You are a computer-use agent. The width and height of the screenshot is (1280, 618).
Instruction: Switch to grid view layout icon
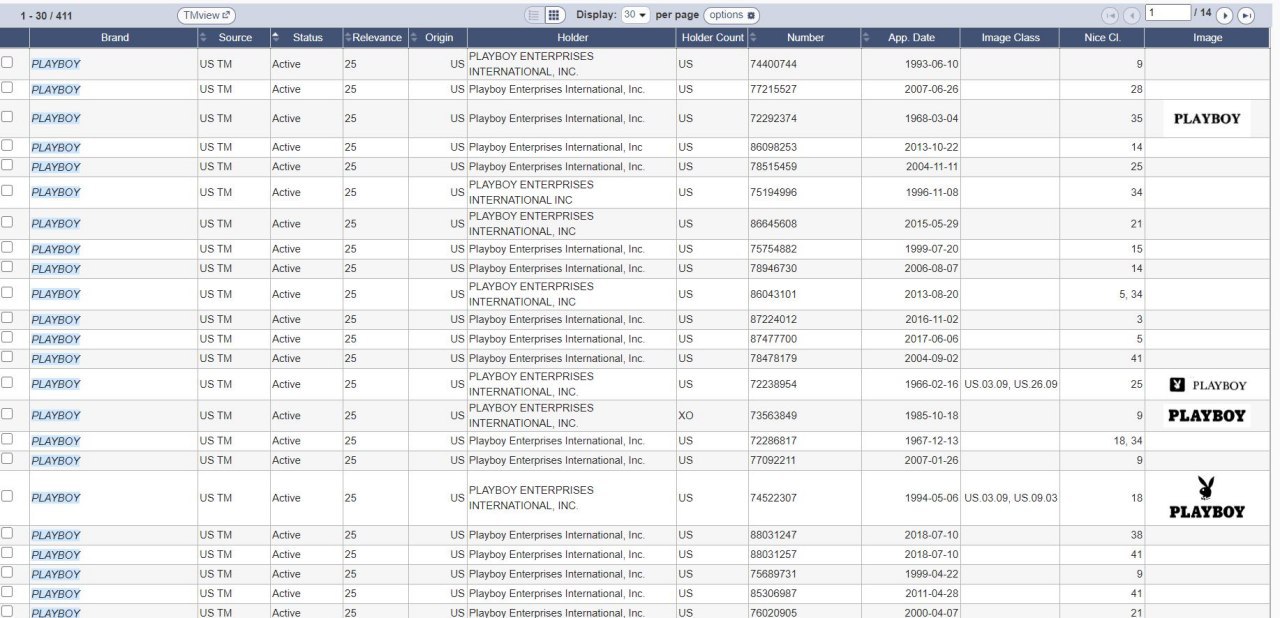[555, 15]
